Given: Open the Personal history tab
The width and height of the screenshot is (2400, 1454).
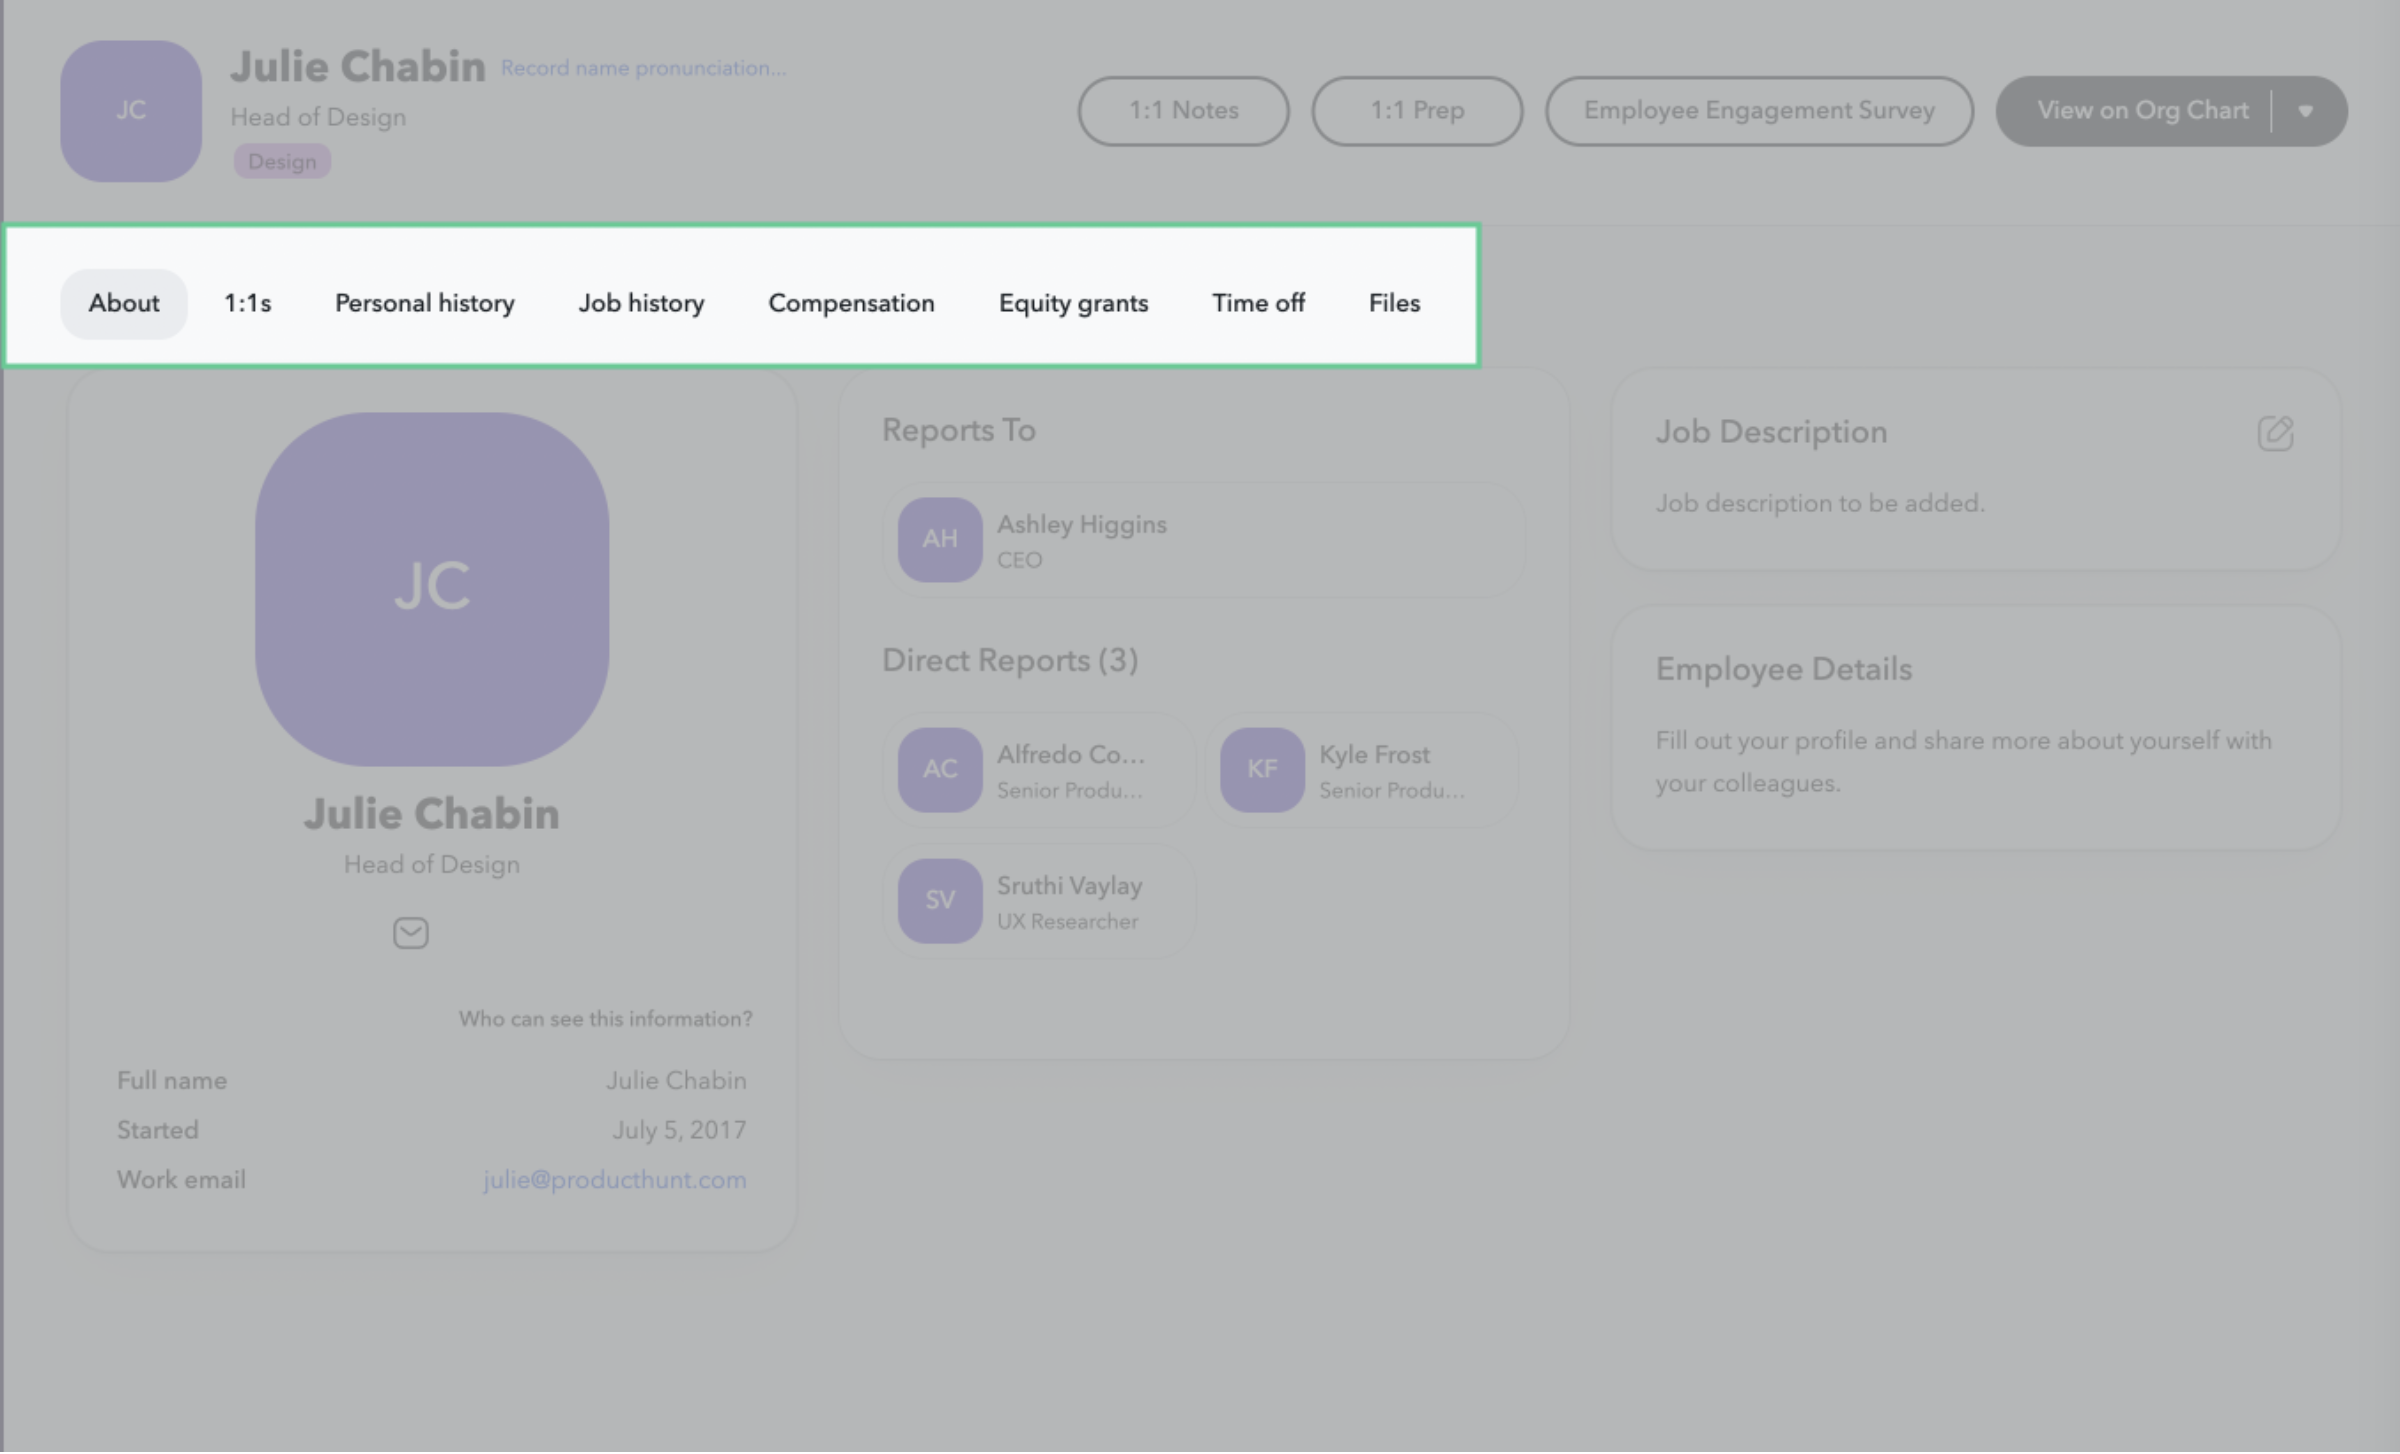Looking at the screenshot, I should (424, 303).
